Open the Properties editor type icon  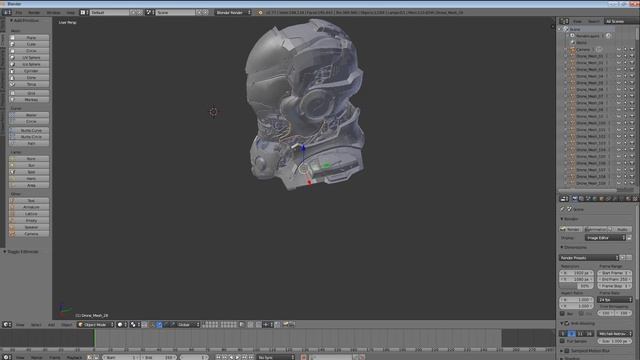click(x=564, y=199)
